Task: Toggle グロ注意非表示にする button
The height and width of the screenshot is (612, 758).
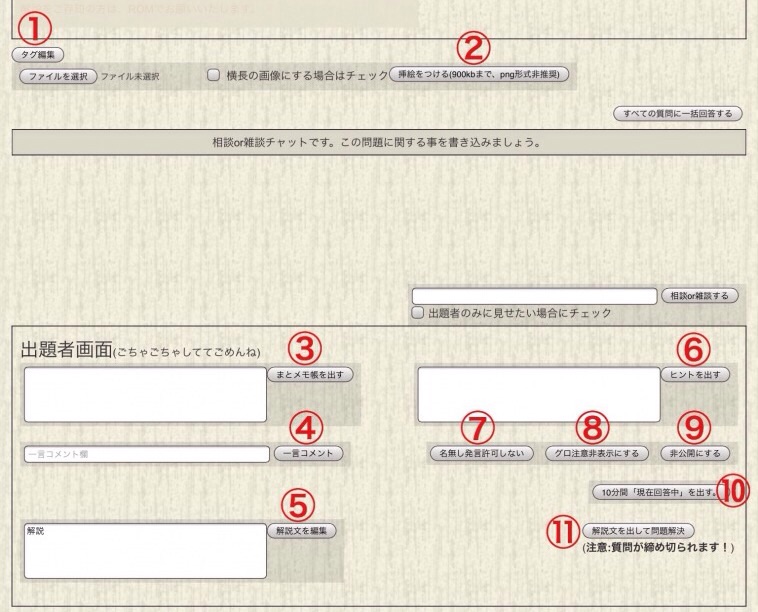Action: [597, 453]
